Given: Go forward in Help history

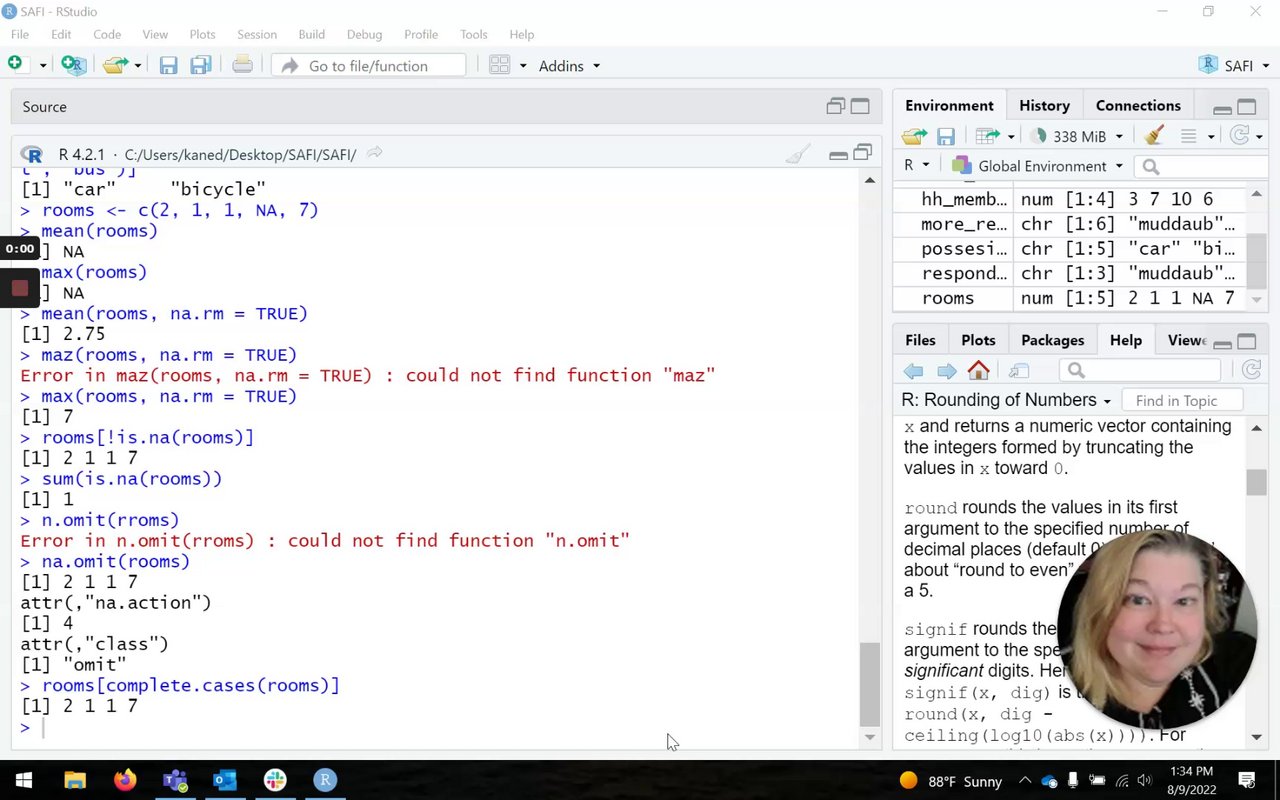Looking at the screenshot, I should pyautogui.click(x=946, y=371).
